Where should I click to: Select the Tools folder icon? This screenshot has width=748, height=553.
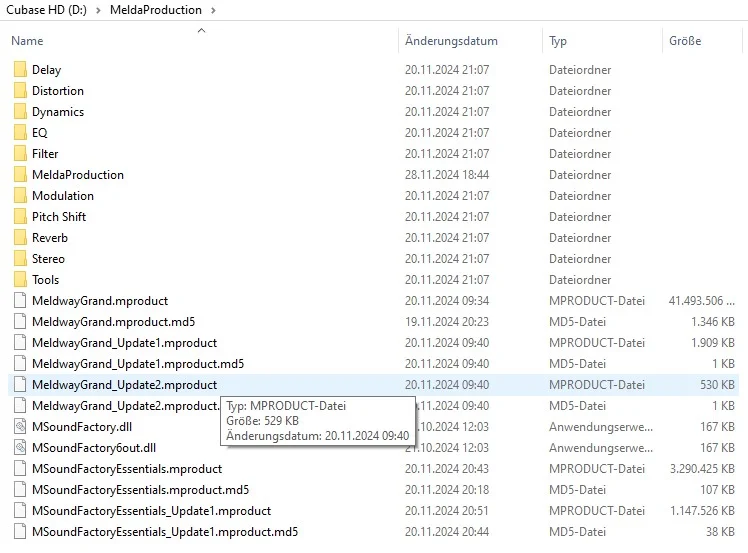[x=20, y=280]
